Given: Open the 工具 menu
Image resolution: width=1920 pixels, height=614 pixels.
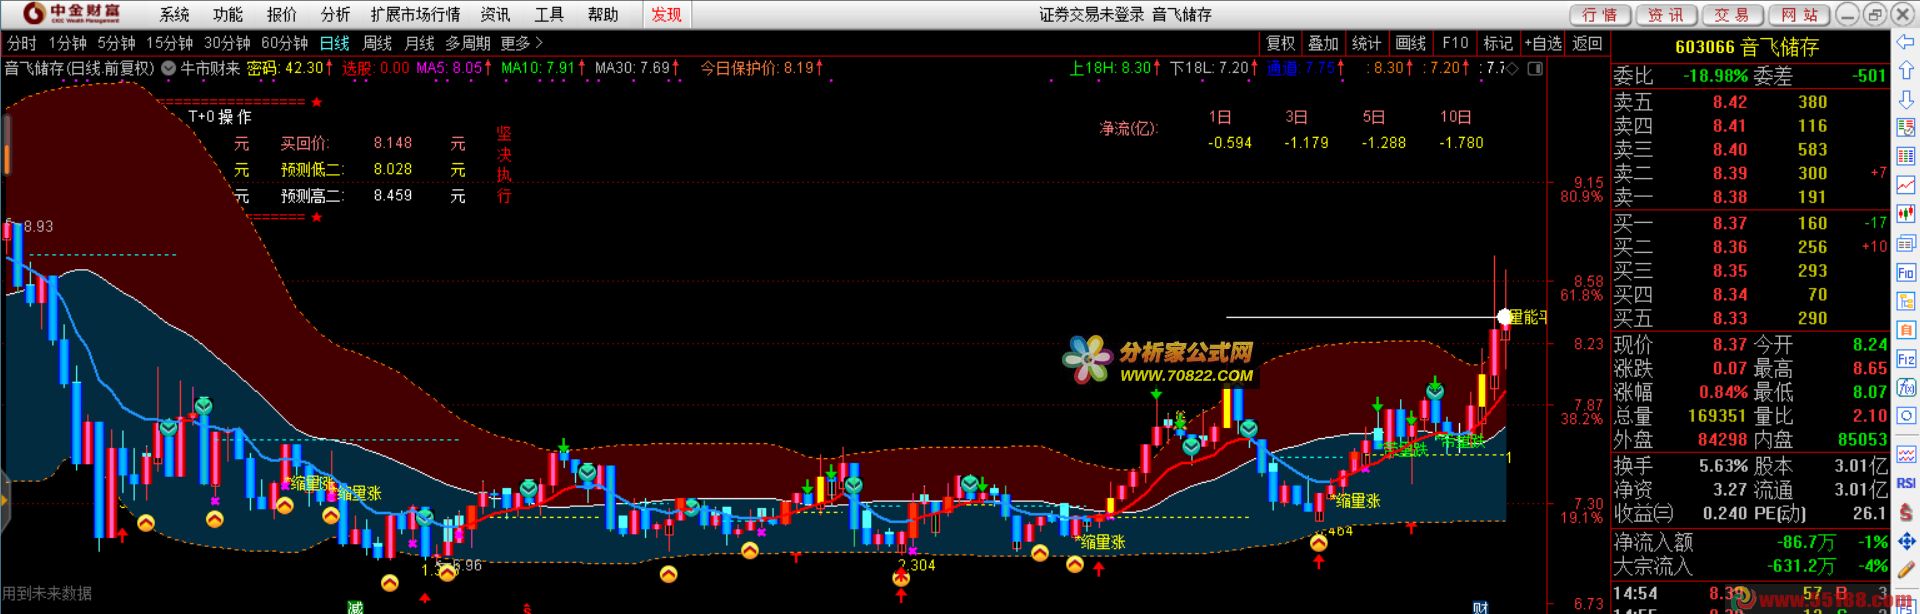Looking at the screenshot, I should 549,14.
